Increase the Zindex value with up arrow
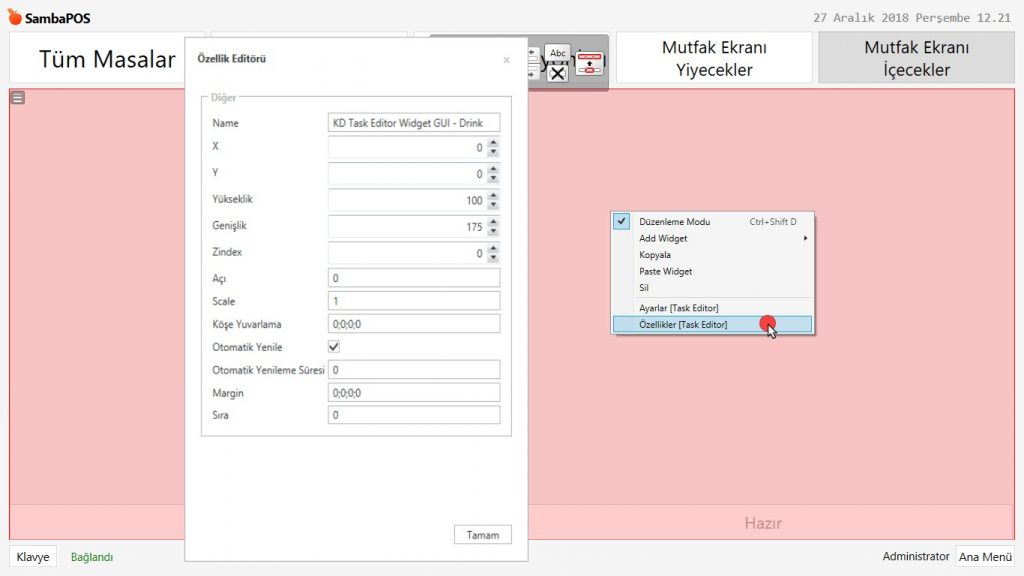The height and width of the screenshot is (576, 1024). [493, 249]
